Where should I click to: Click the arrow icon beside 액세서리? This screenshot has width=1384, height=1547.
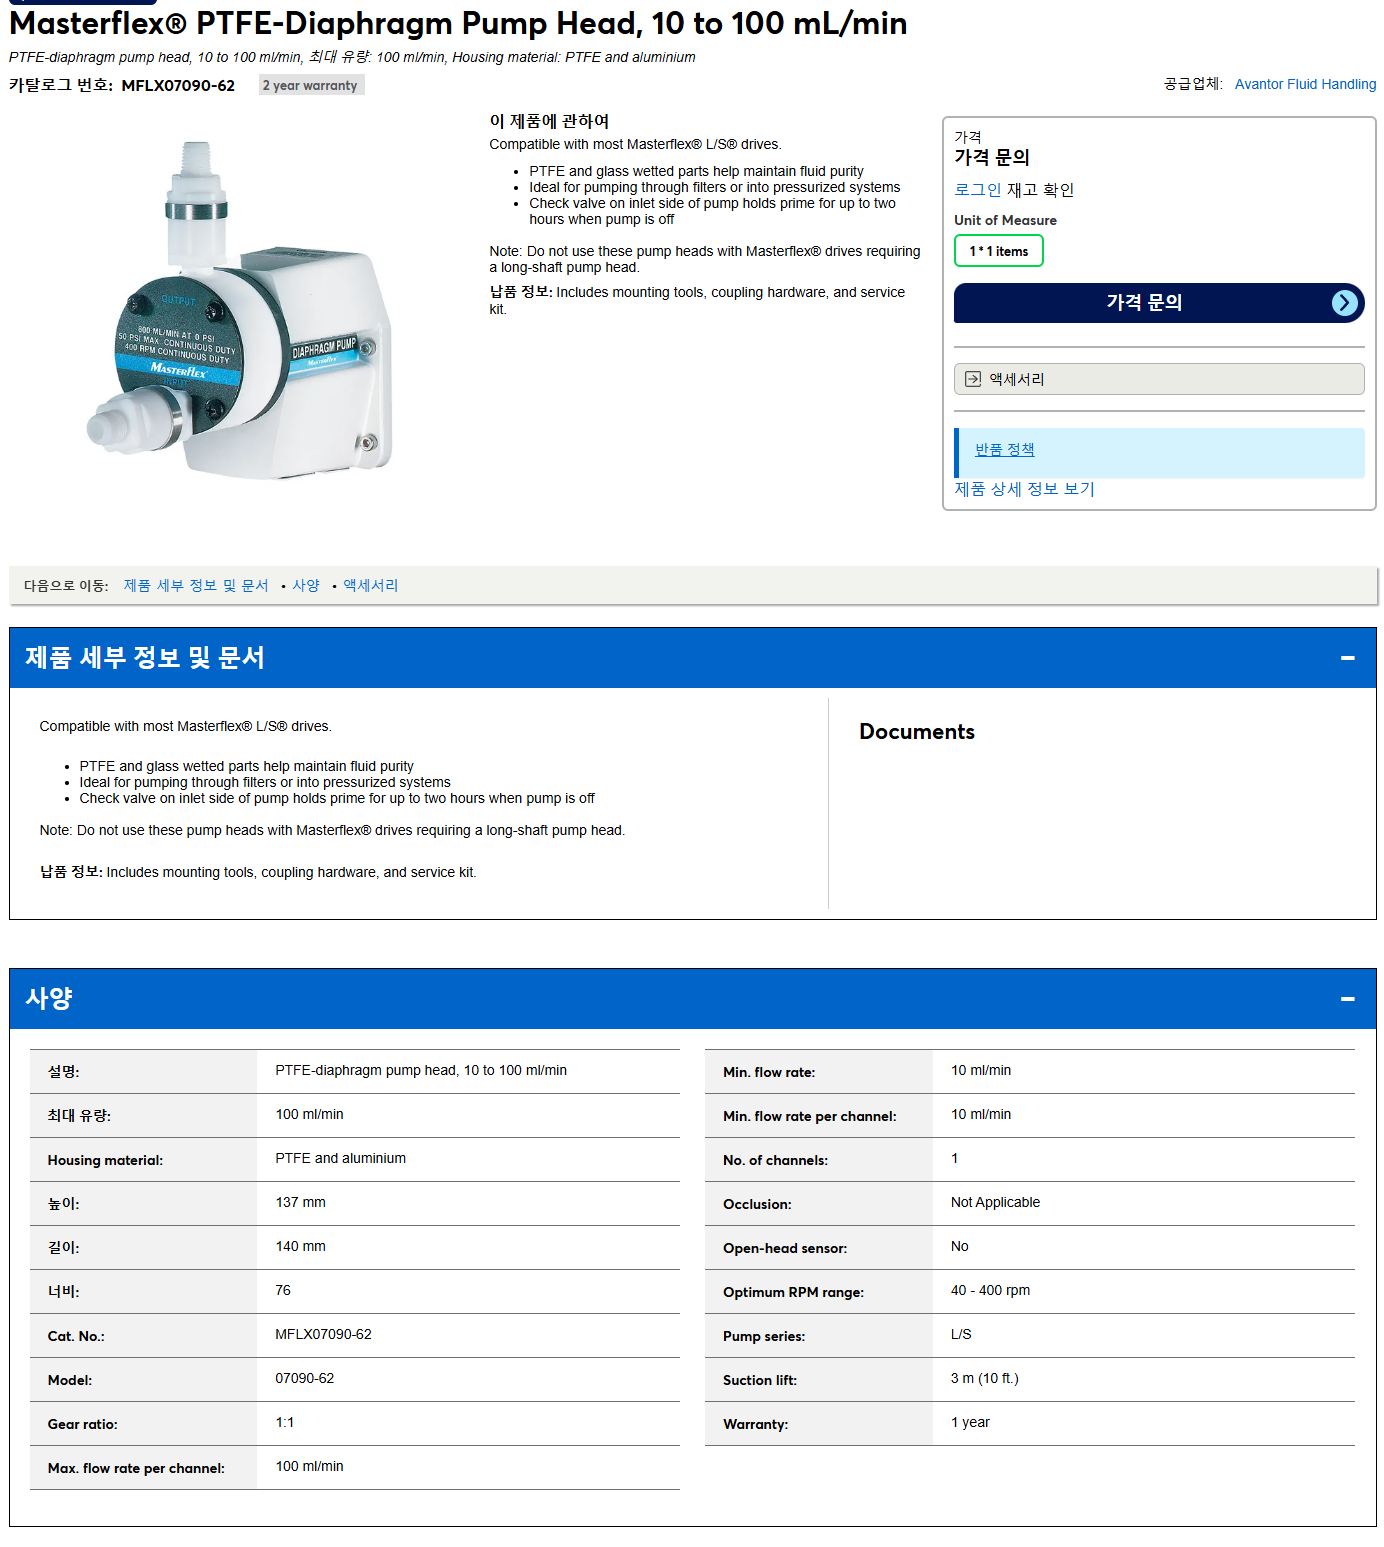(973, 379)
